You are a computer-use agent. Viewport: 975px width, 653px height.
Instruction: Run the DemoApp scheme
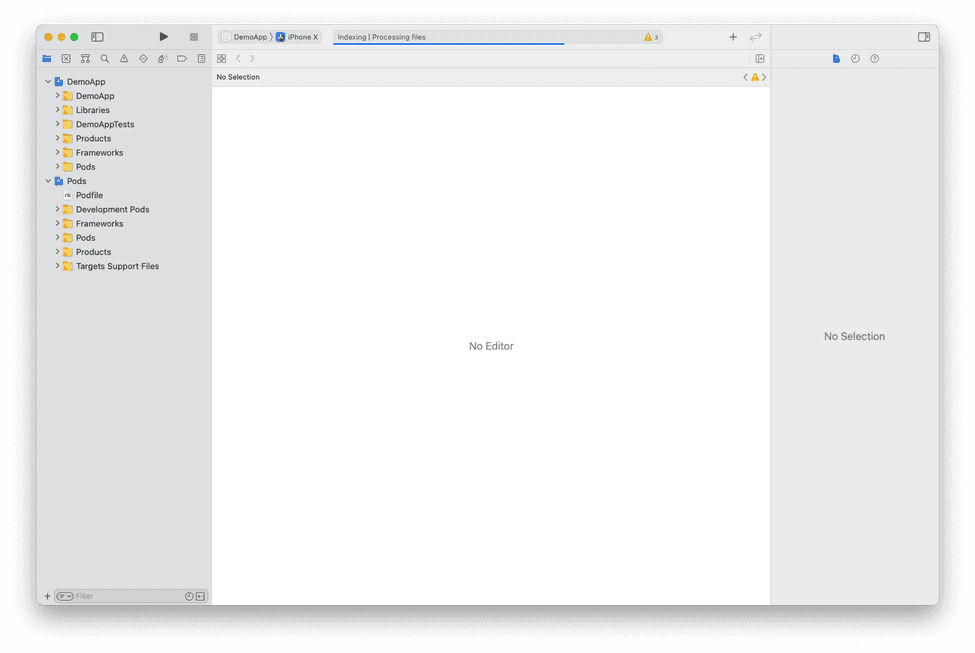click(163, 36)
